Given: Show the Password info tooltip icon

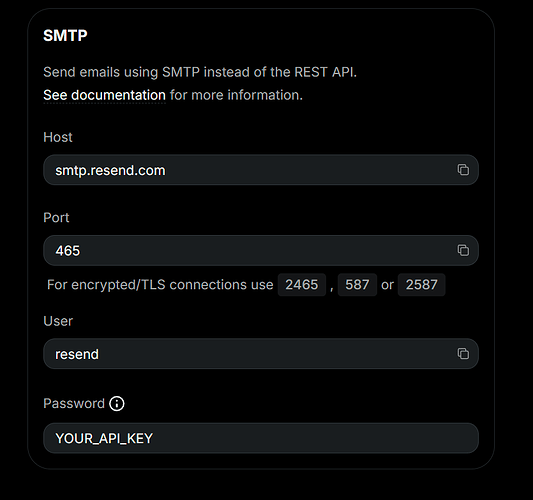Looking at the screenshot, I should click(x=117, y=403).
